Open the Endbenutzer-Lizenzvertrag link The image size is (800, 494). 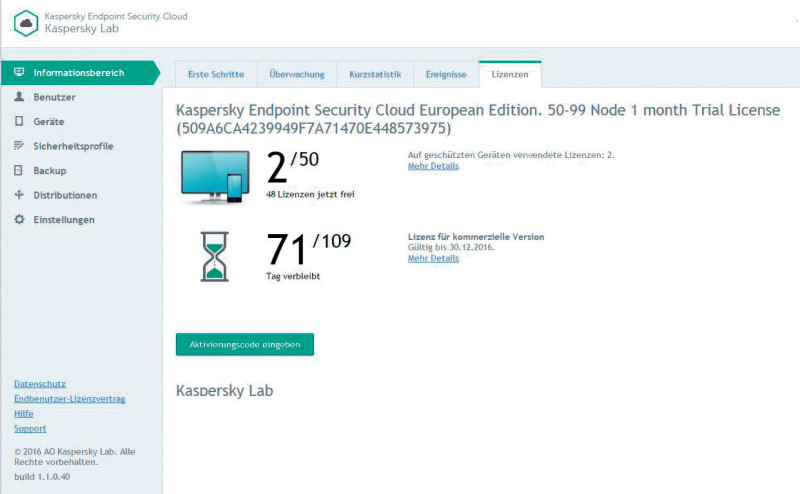[x=69, y=399]
